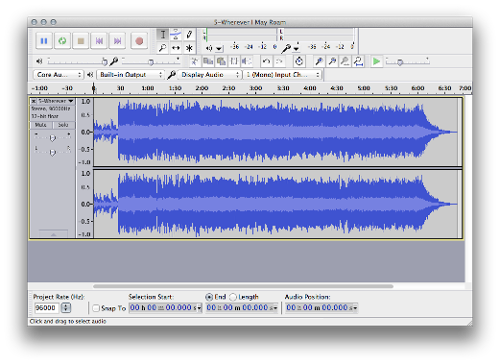Select the Zoom (magnifier) tool

[x=163, y=48]
